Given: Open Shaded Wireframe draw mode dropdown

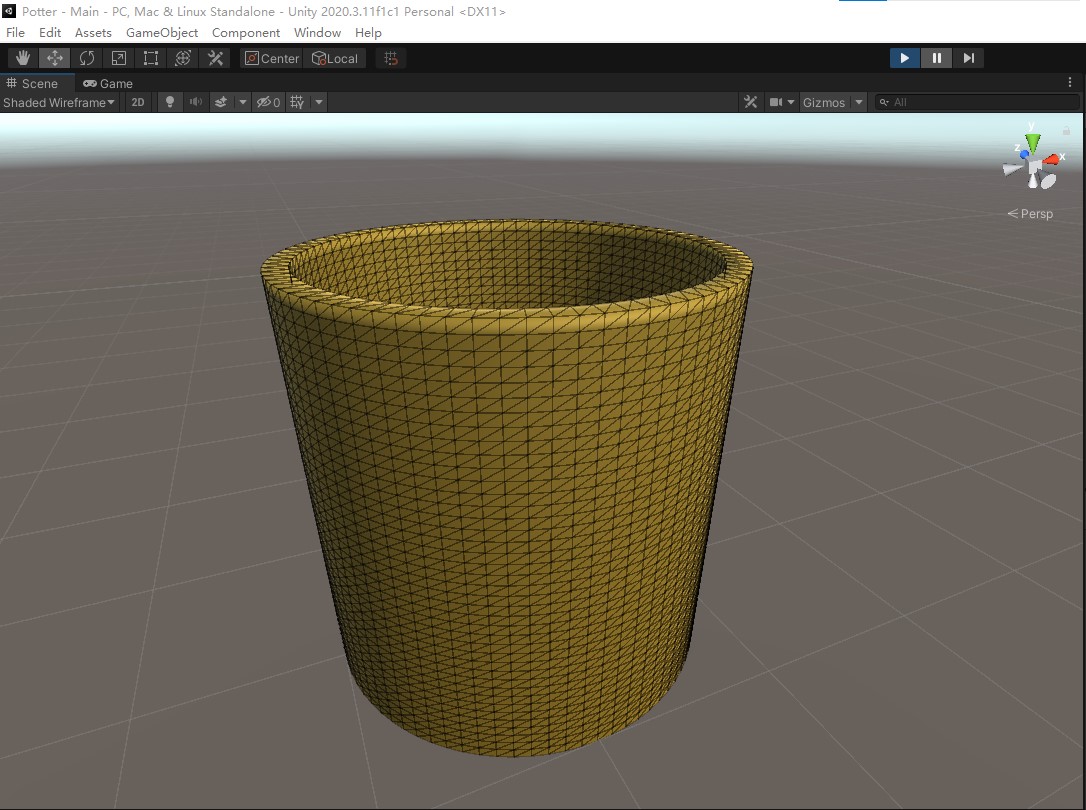Looking at the screenshot, I should (59, 102).
